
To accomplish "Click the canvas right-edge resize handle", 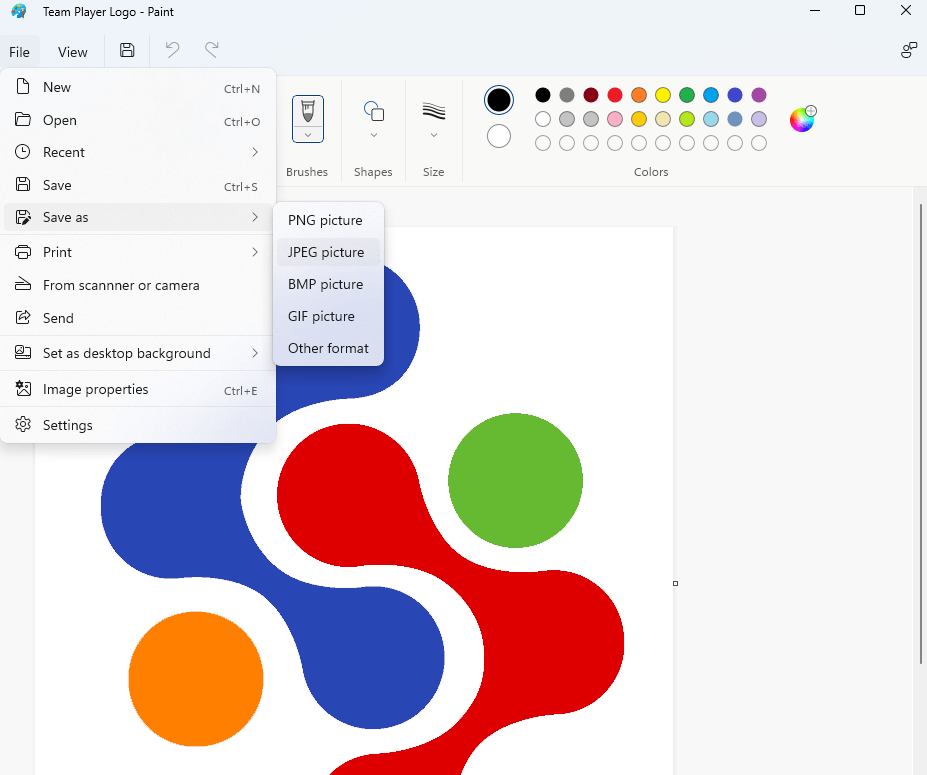I will (x=675, y=583).
